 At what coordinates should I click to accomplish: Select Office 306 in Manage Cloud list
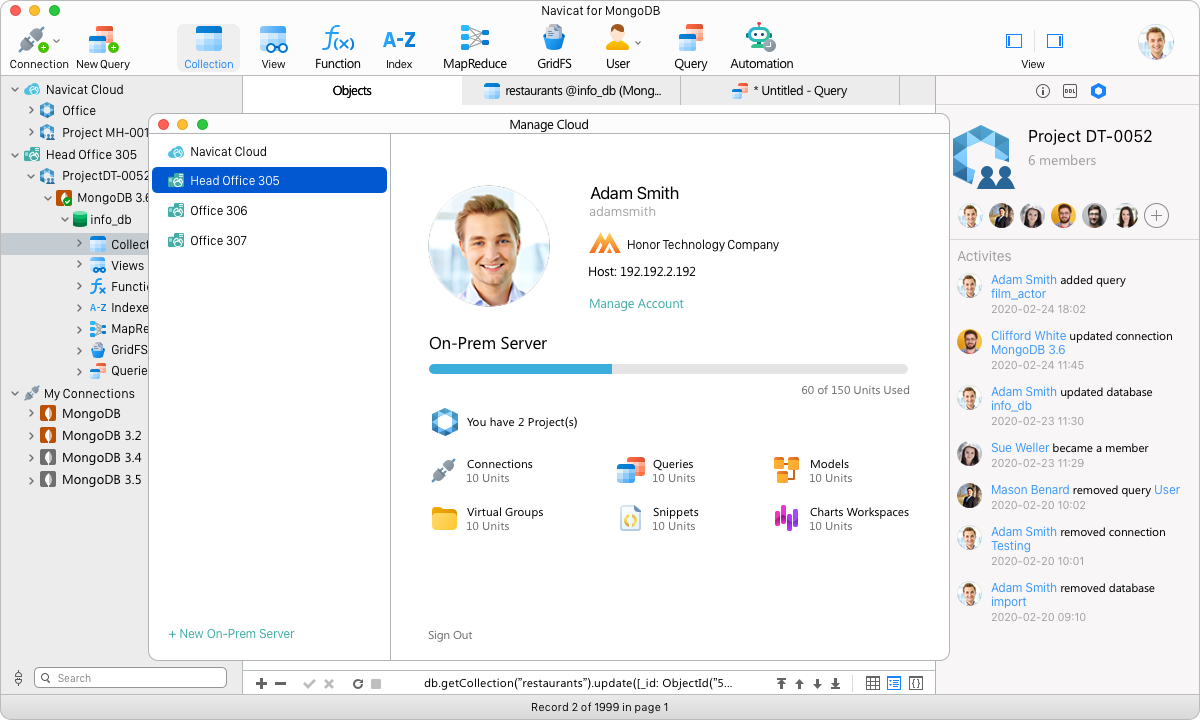click(269, 210)
